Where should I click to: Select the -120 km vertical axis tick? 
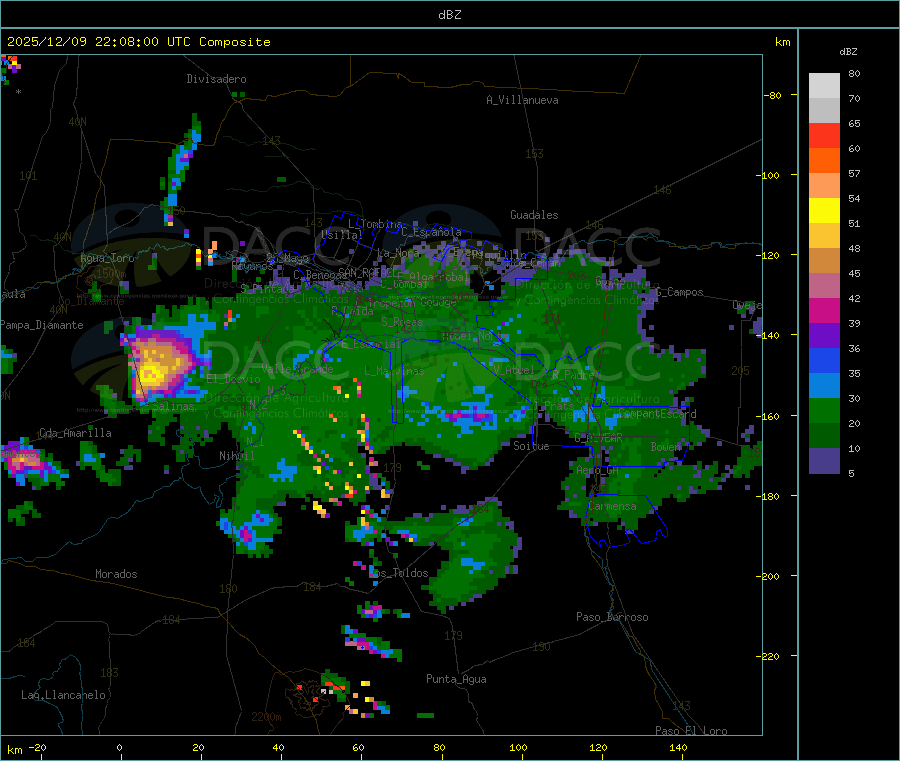pos(768,255)
